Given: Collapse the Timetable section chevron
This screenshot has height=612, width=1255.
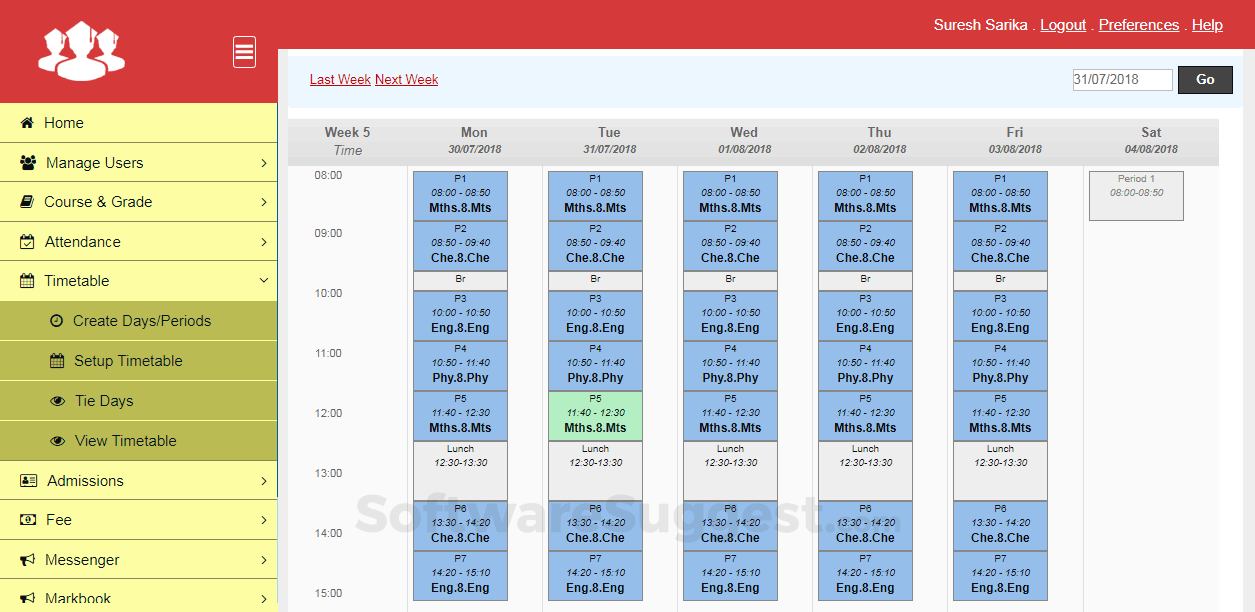Looking at the screenshot, I should pyautogui.click(x=262, y=281).
